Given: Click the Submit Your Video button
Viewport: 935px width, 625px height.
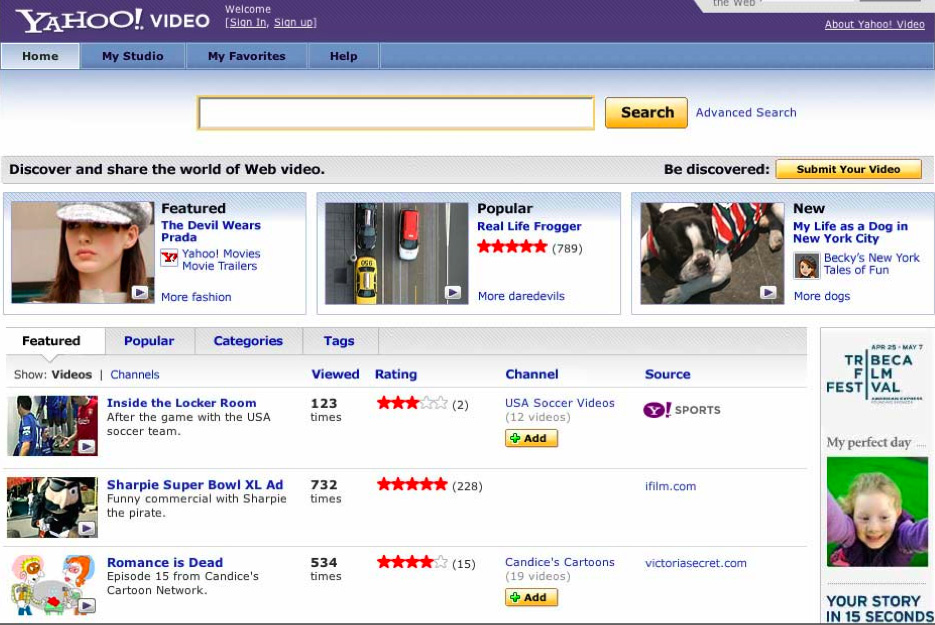Looking at the screenshot, I should pyautogui.click(x=849, y=169).
